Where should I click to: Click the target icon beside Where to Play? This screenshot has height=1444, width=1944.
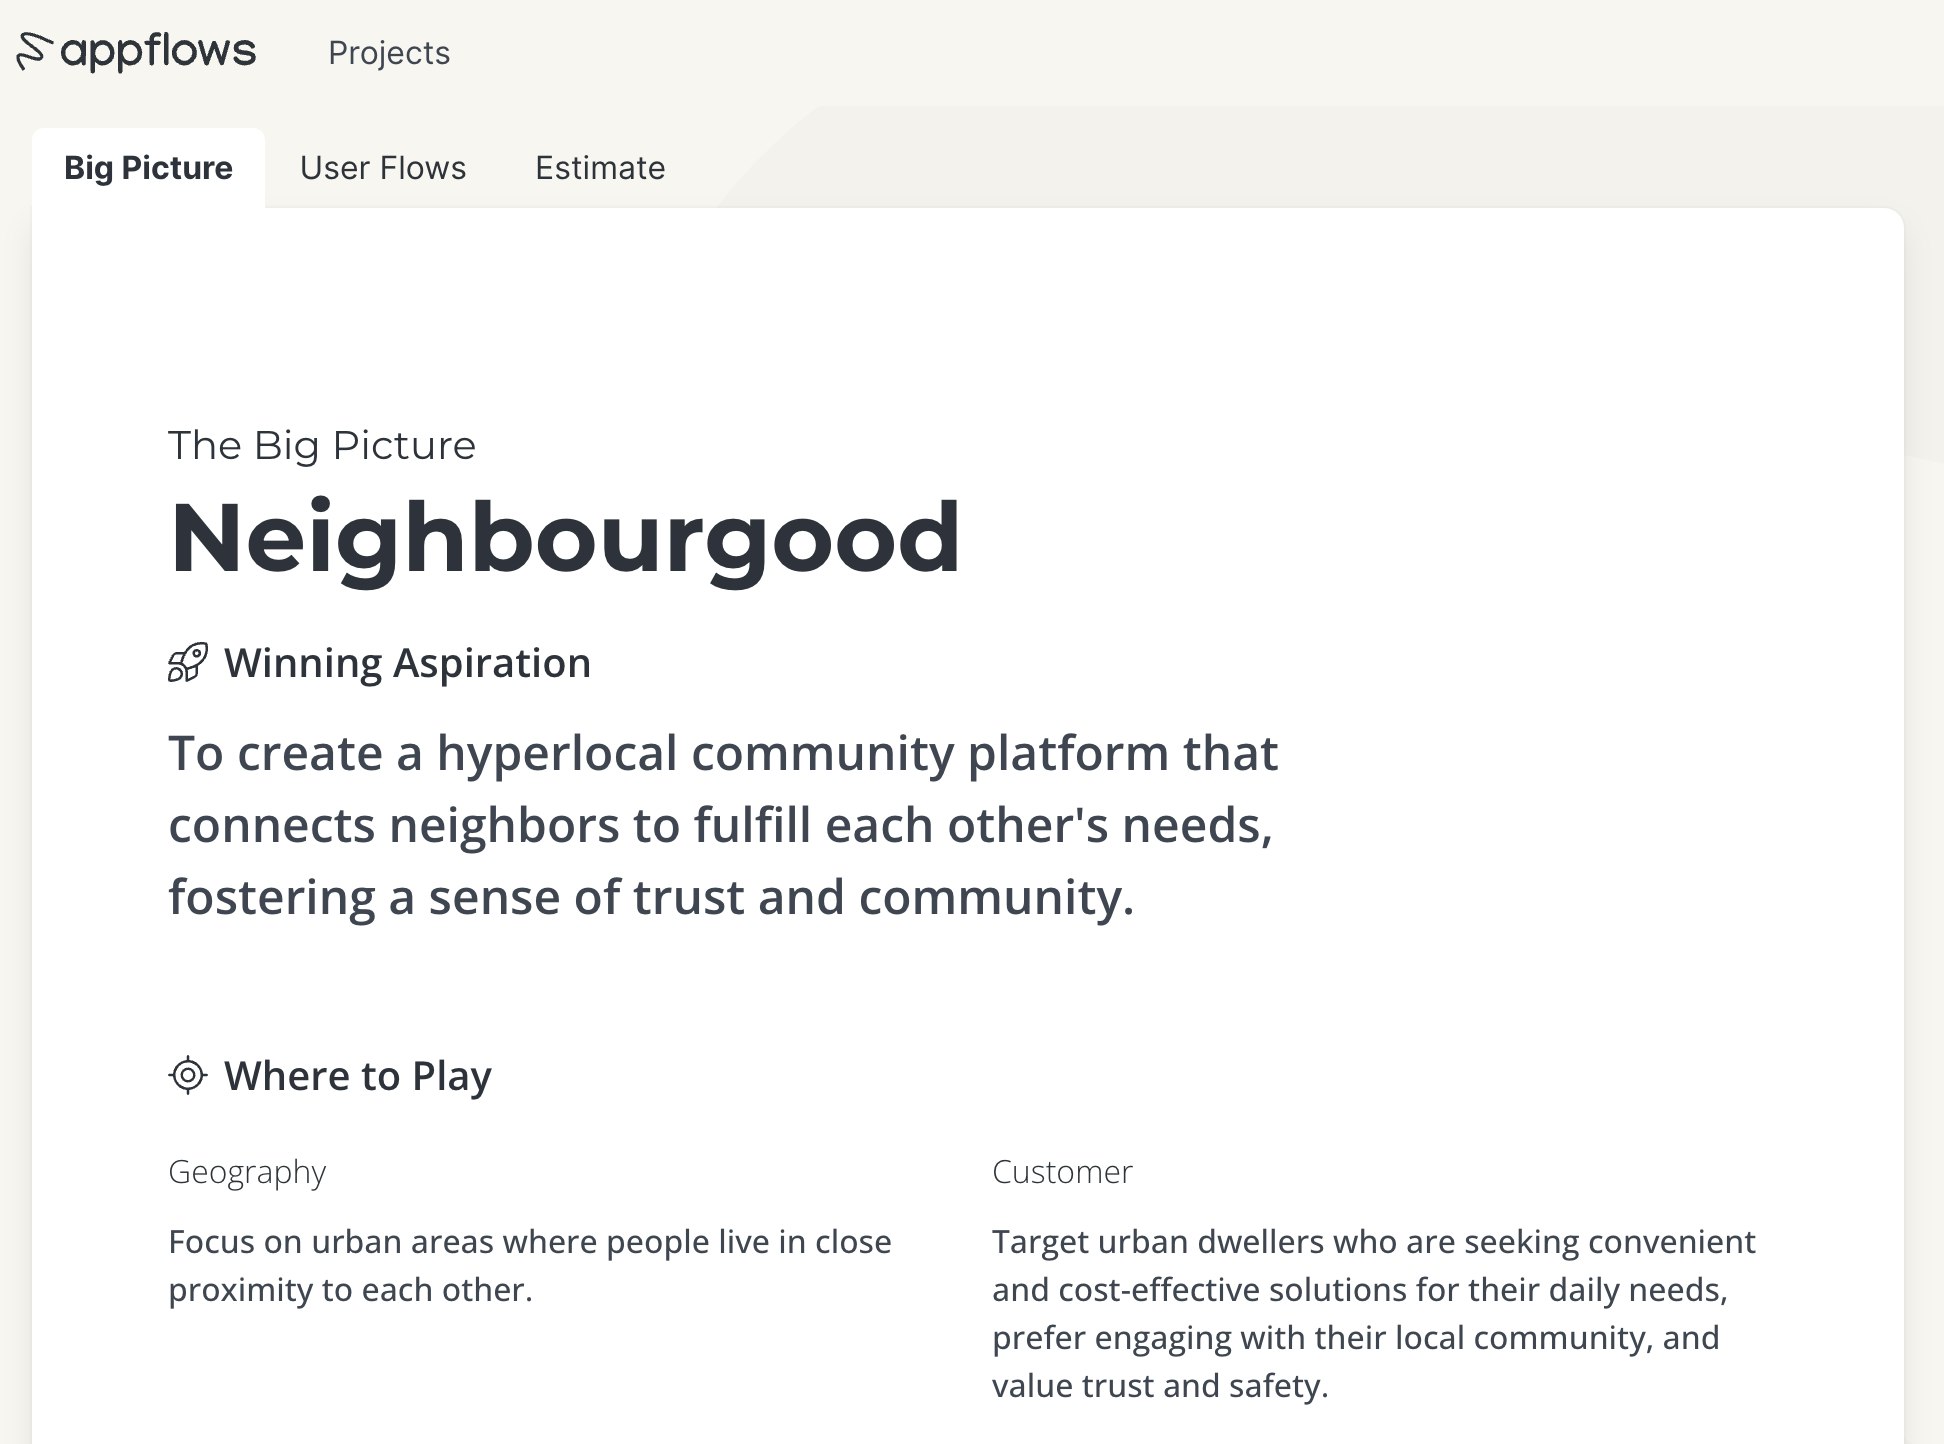point(188,1076)
